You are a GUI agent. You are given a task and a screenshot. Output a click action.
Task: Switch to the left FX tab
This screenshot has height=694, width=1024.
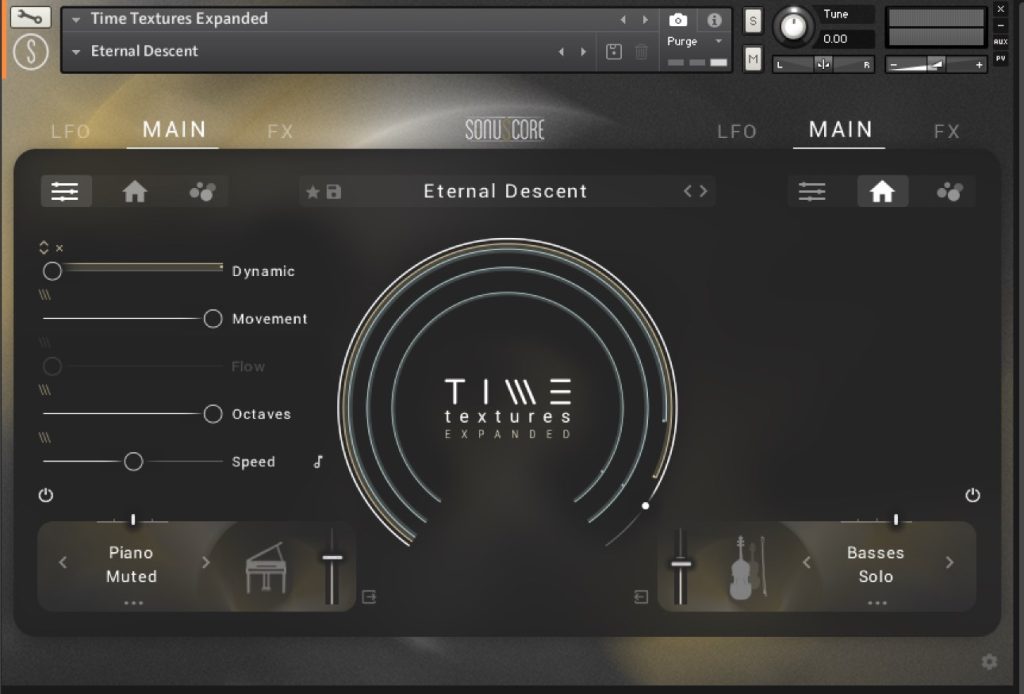281,132
